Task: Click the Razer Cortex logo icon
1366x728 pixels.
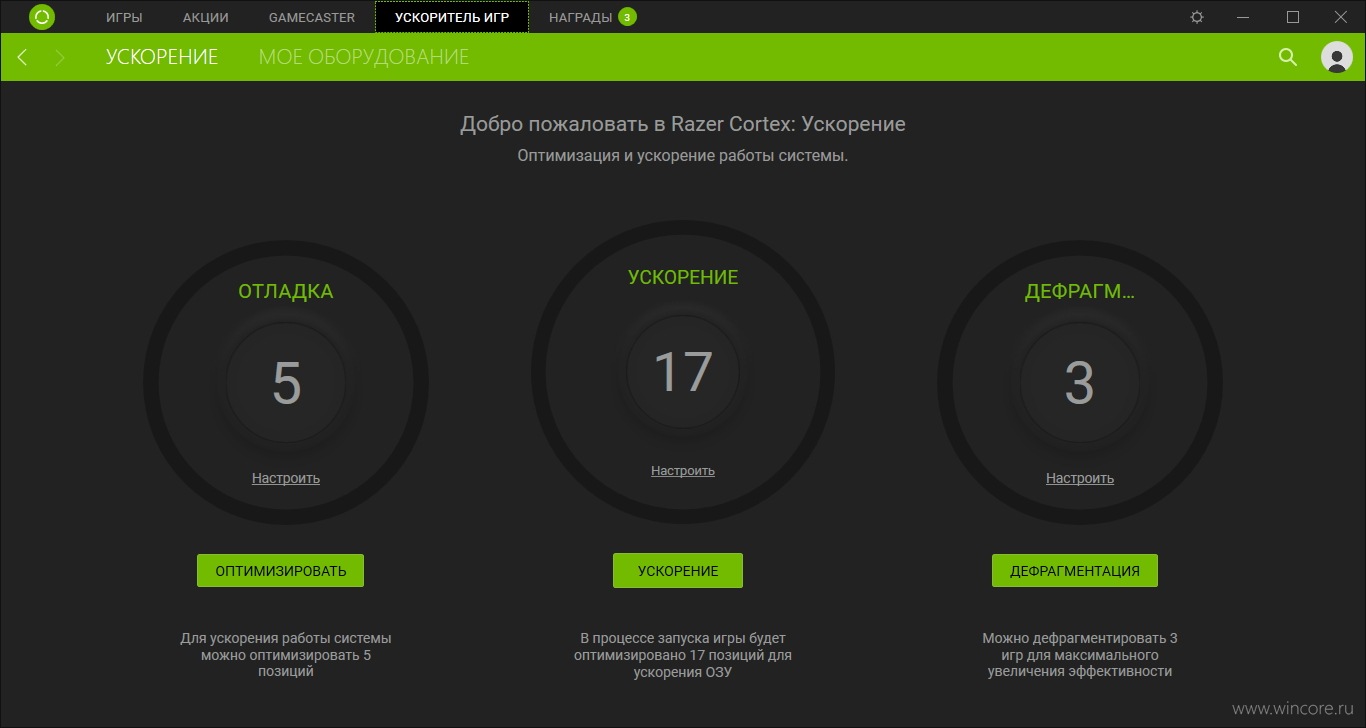Action: [42, 17]
